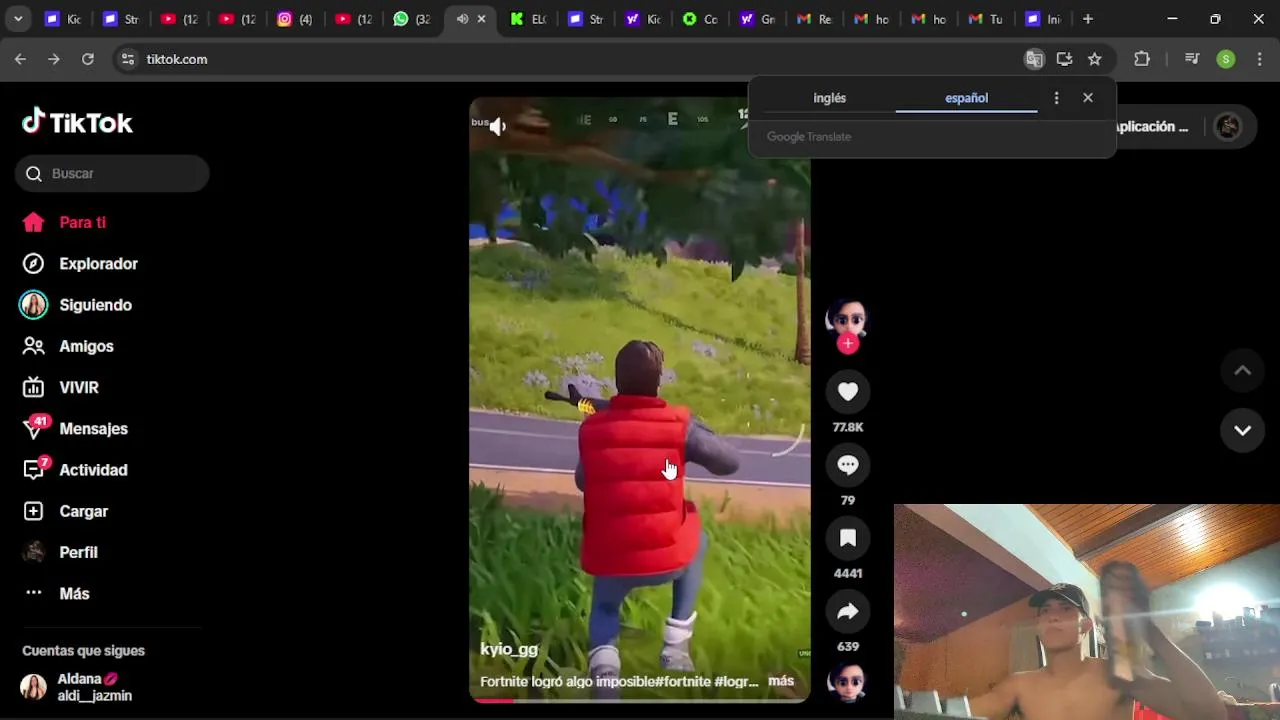Select español in Google Translate popup
The image size is (1280, 720).
pos(966,98)
